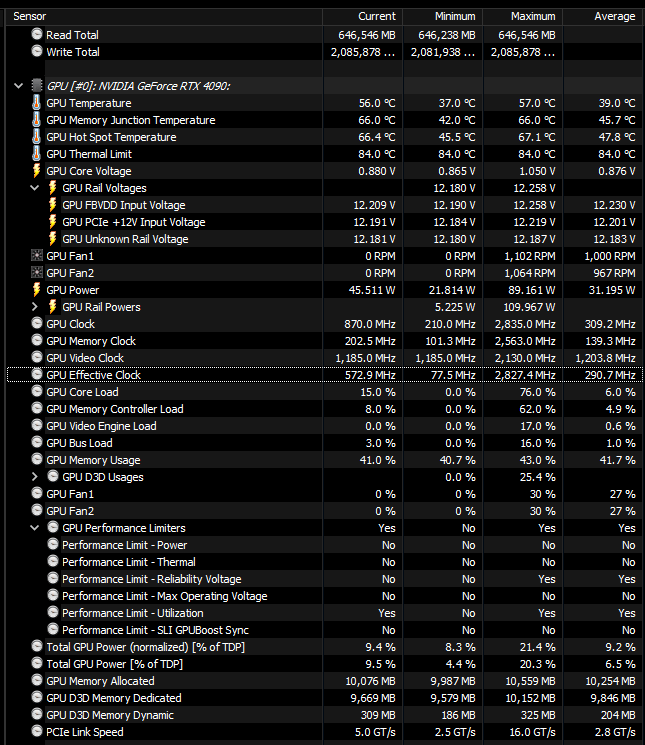645x745 pixels.
Task: Click the Minimum column header
Action: coord(443,16)
